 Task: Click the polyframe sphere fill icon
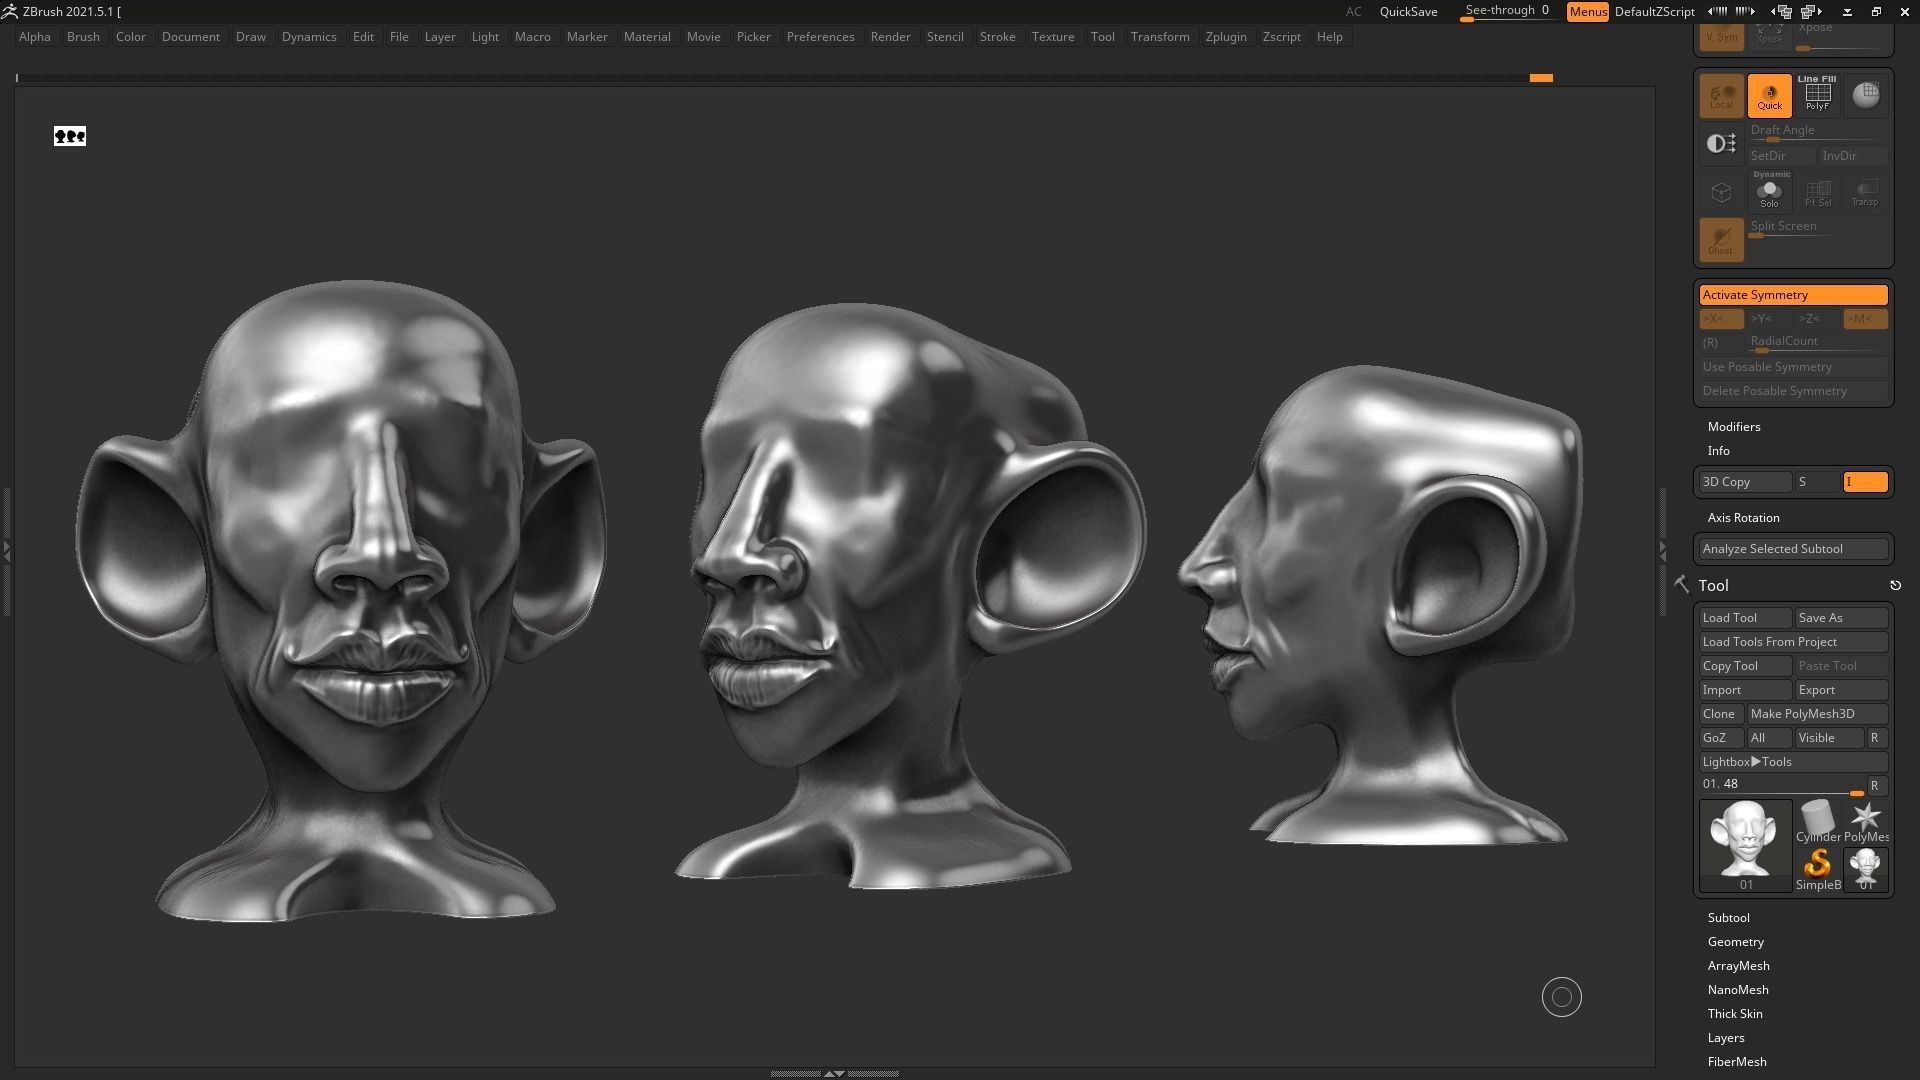1865,96
